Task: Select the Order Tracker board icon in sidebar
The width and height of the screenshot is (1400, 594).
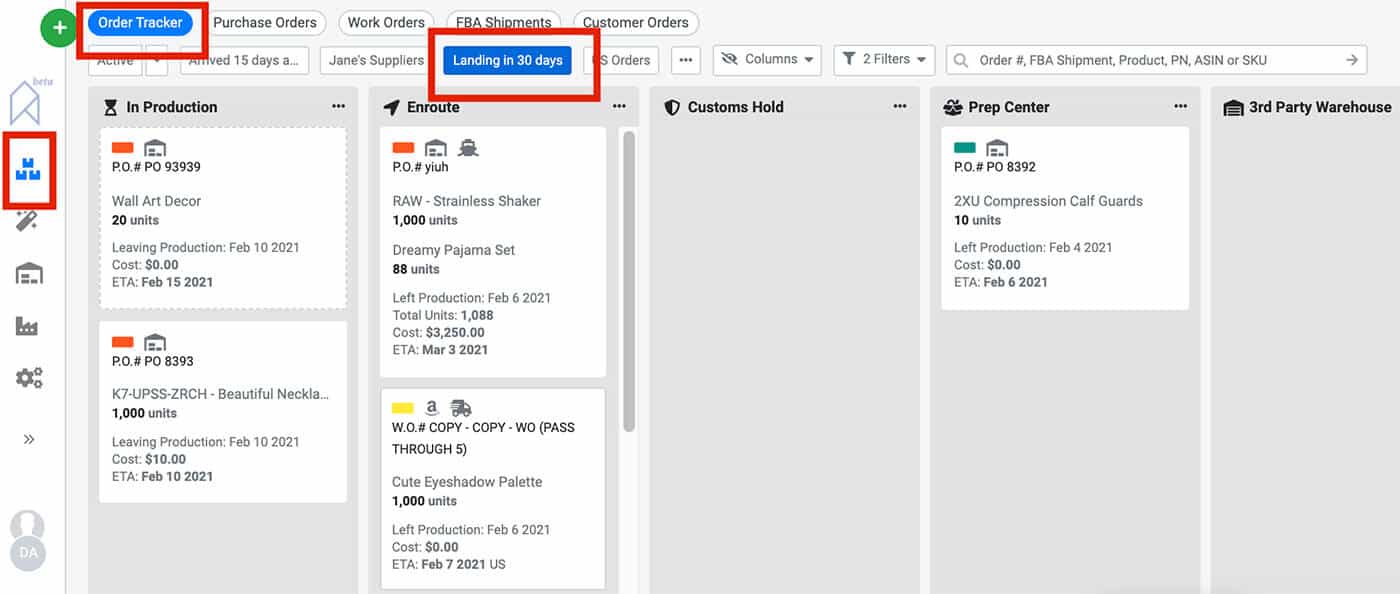Action: (x=29, y=170)
